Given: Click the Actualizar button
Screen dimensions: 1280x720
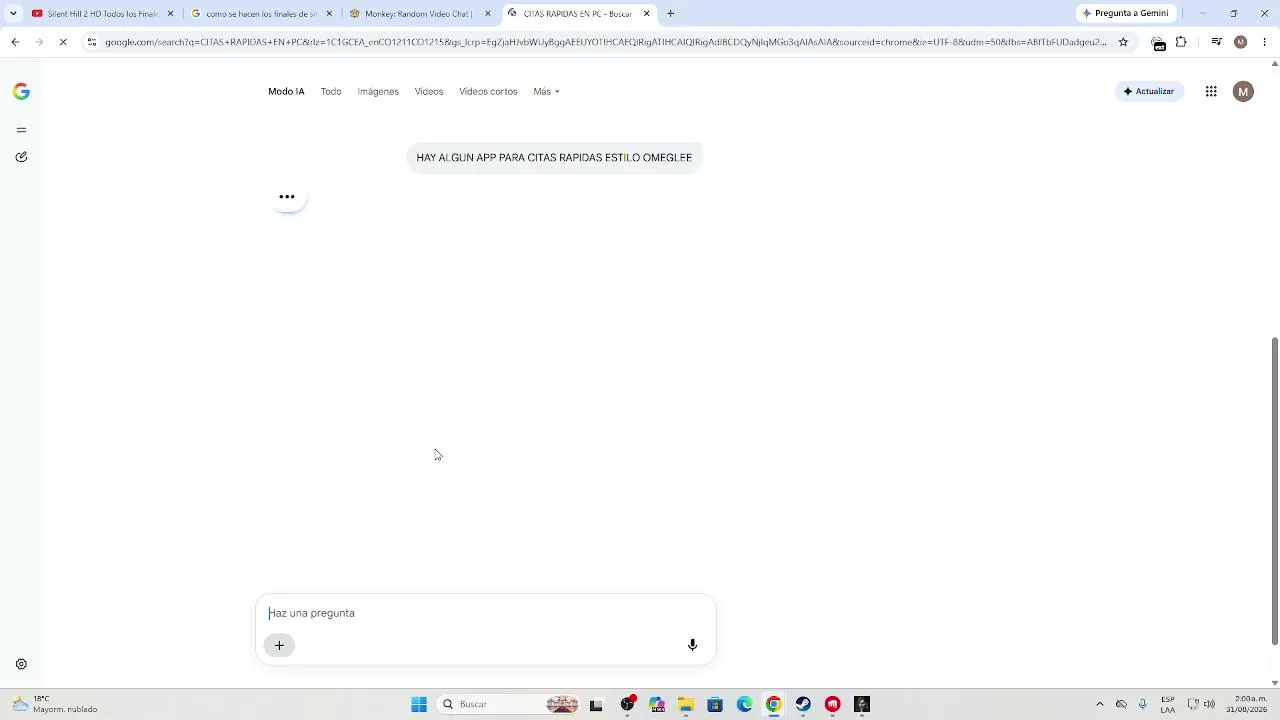Looking at the screenshot, I should tap(1149, 91).
